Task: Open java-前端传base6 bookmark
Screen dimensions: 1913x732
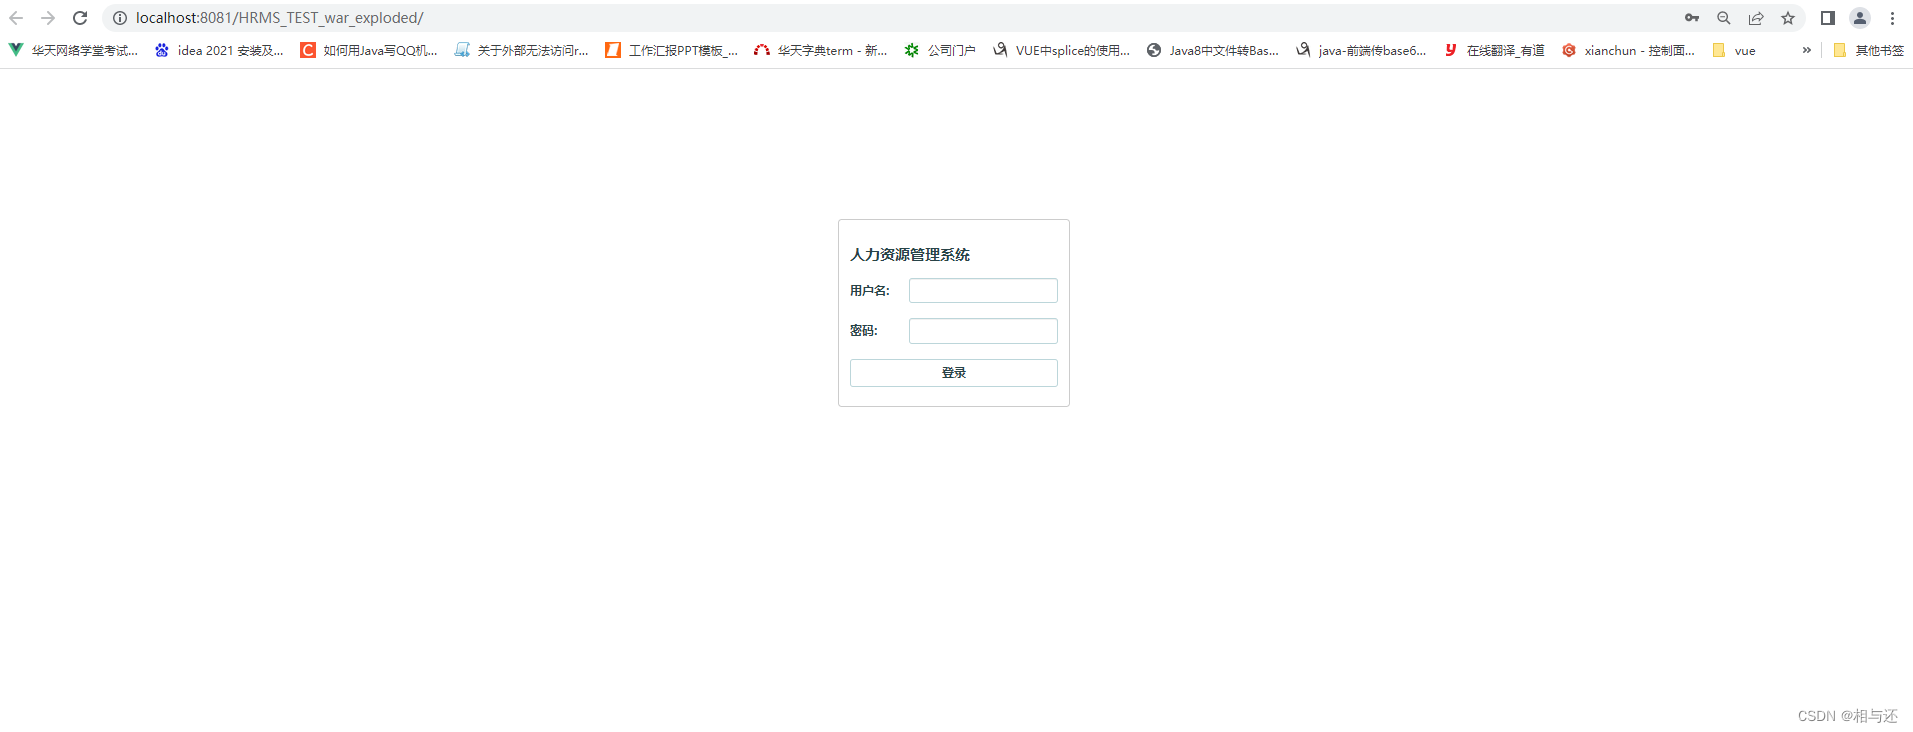Action: pyautogui.click(x=1361, y=50)
